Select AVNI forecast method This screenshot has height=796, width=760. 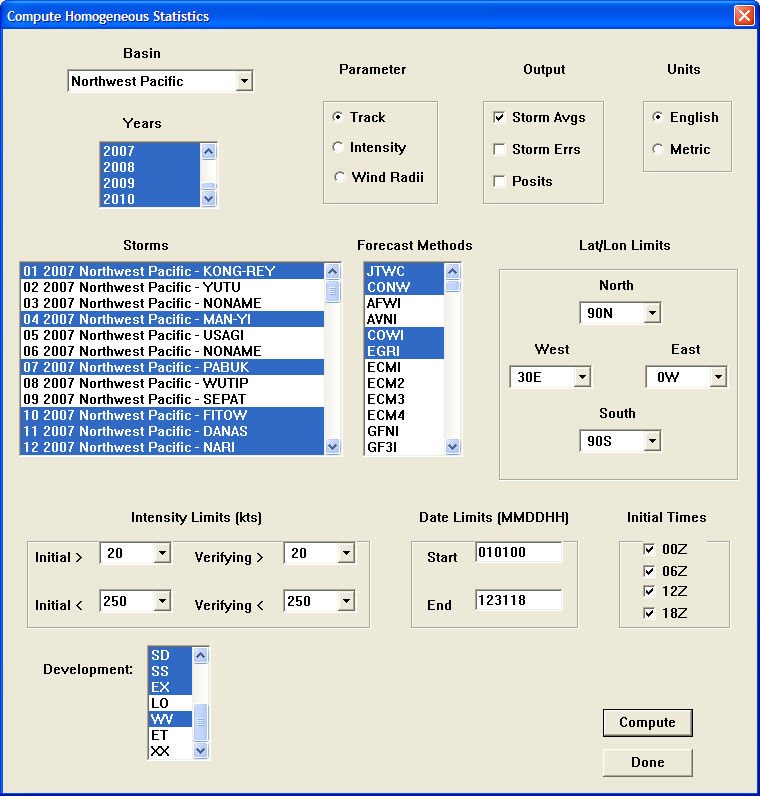click(404, 319)
